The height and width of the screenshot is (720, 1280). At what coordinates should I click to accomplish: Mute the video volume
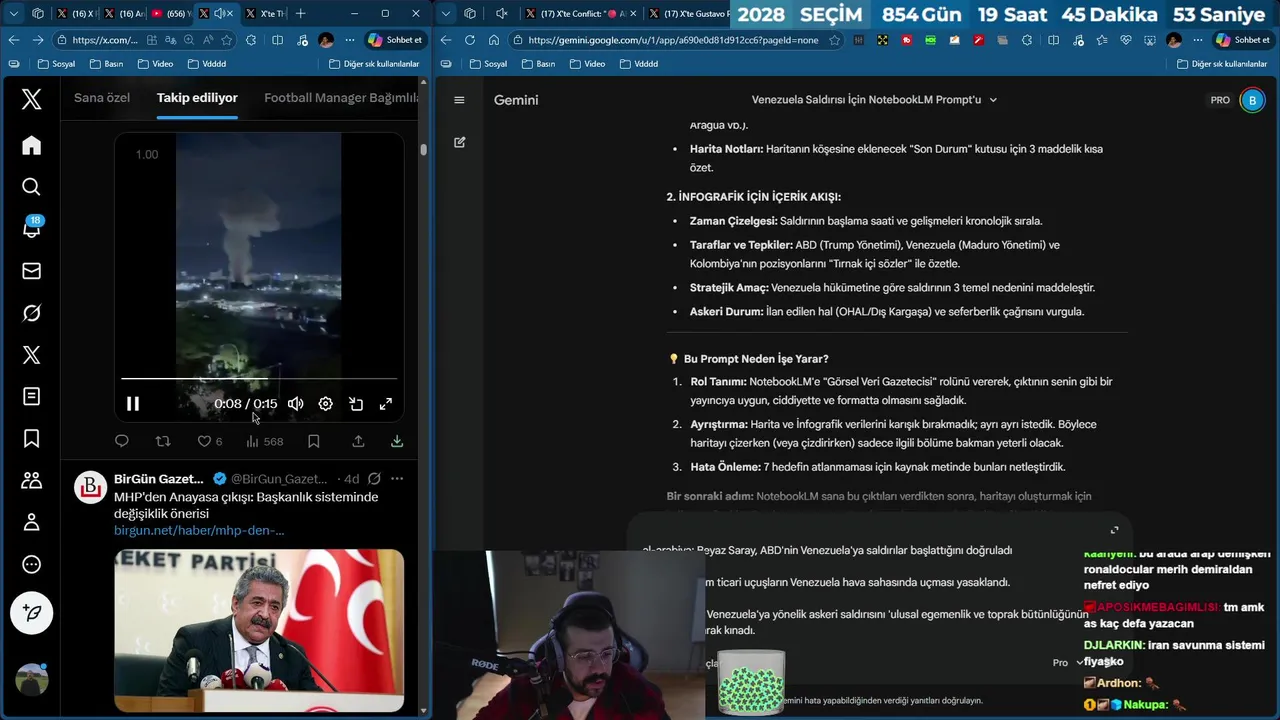click(x=295, y=404)
